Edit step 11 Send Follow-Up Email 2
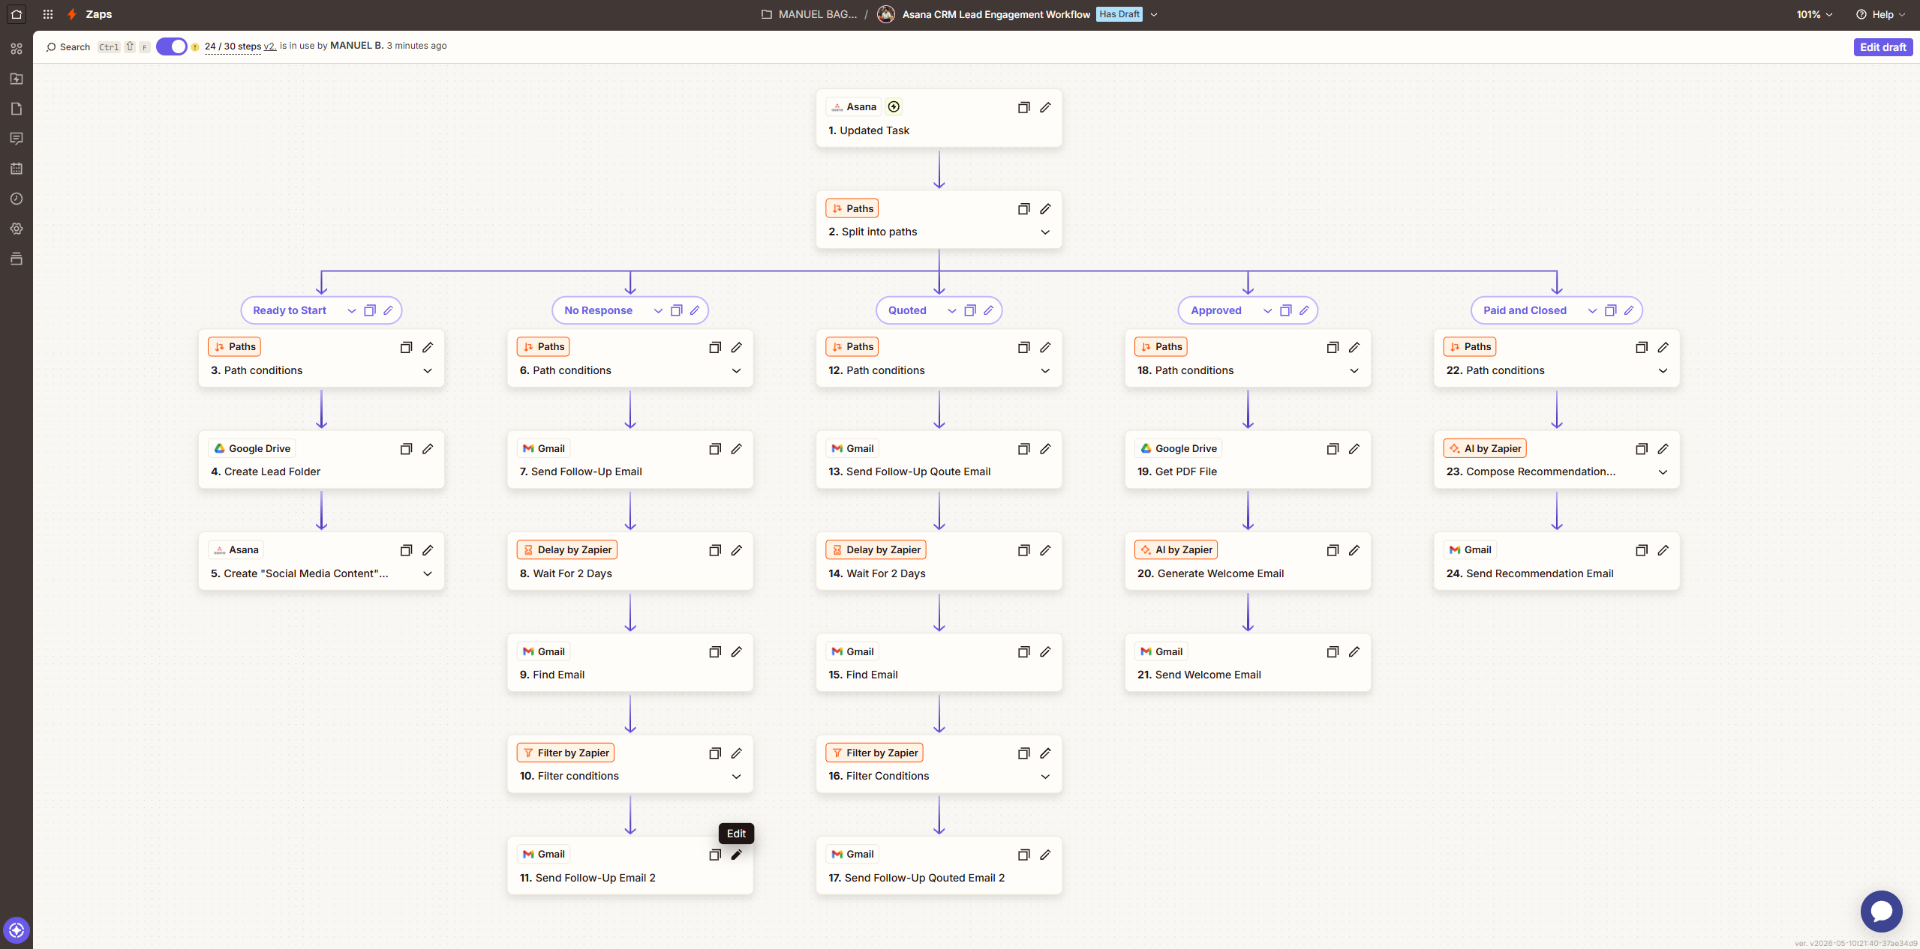 [736, 855]
